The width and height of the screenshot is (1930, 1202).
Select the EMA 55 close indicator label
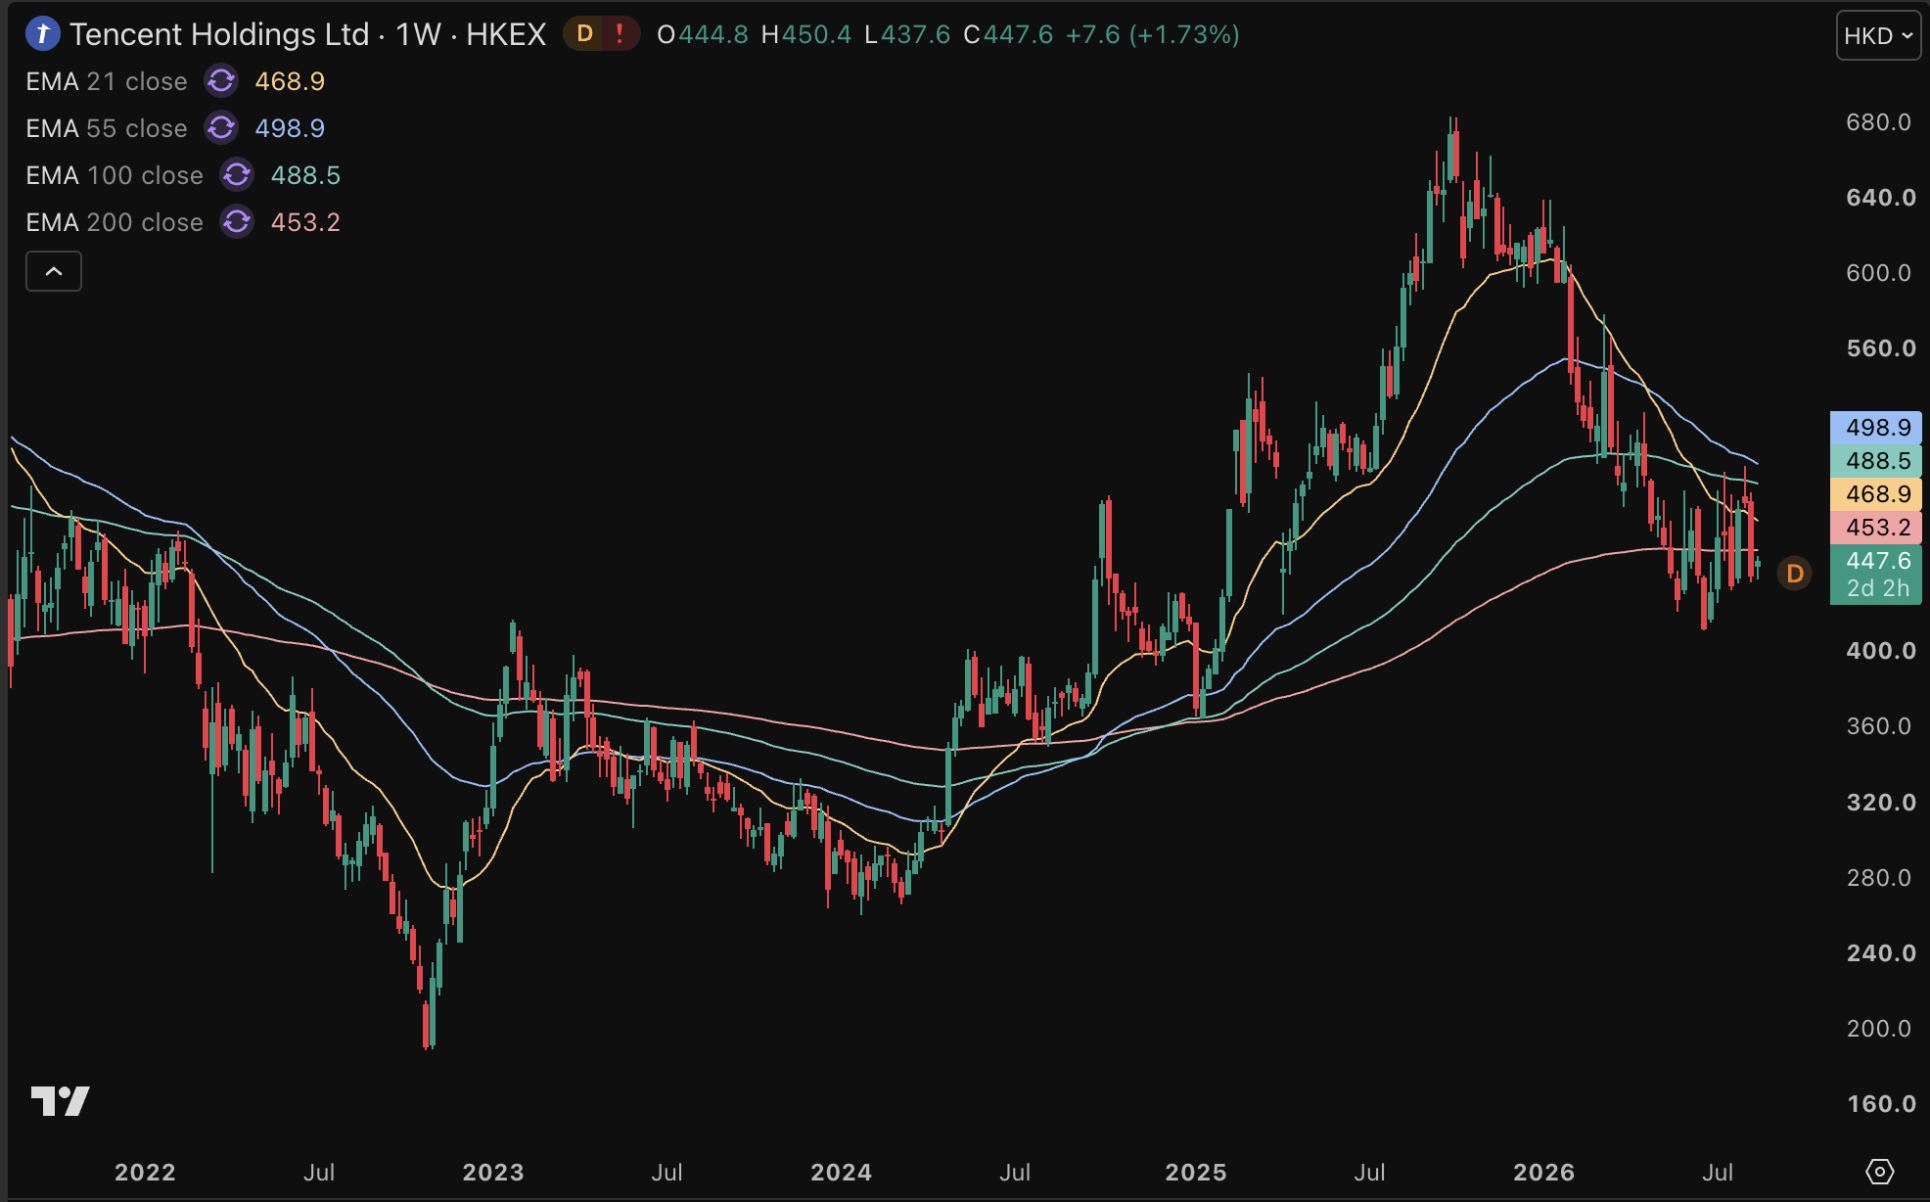(x=106, y=128)
